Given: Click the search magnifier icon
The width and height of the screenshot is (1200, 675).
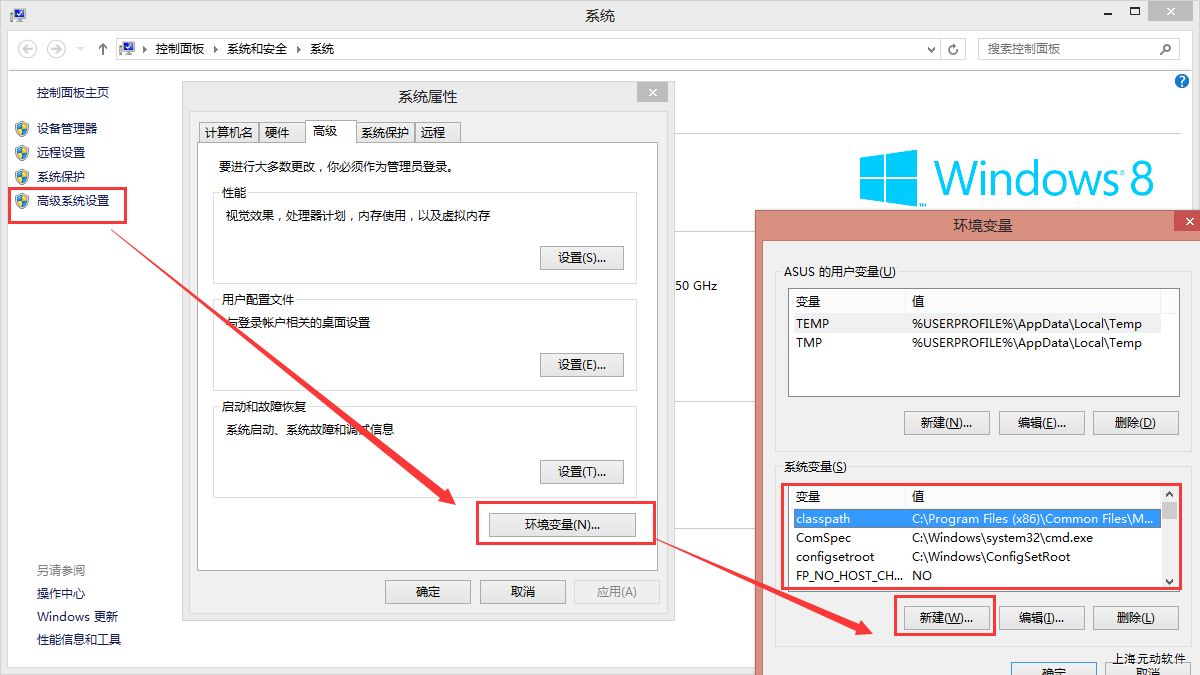Looking at the screenshot, I should 1165,48.
